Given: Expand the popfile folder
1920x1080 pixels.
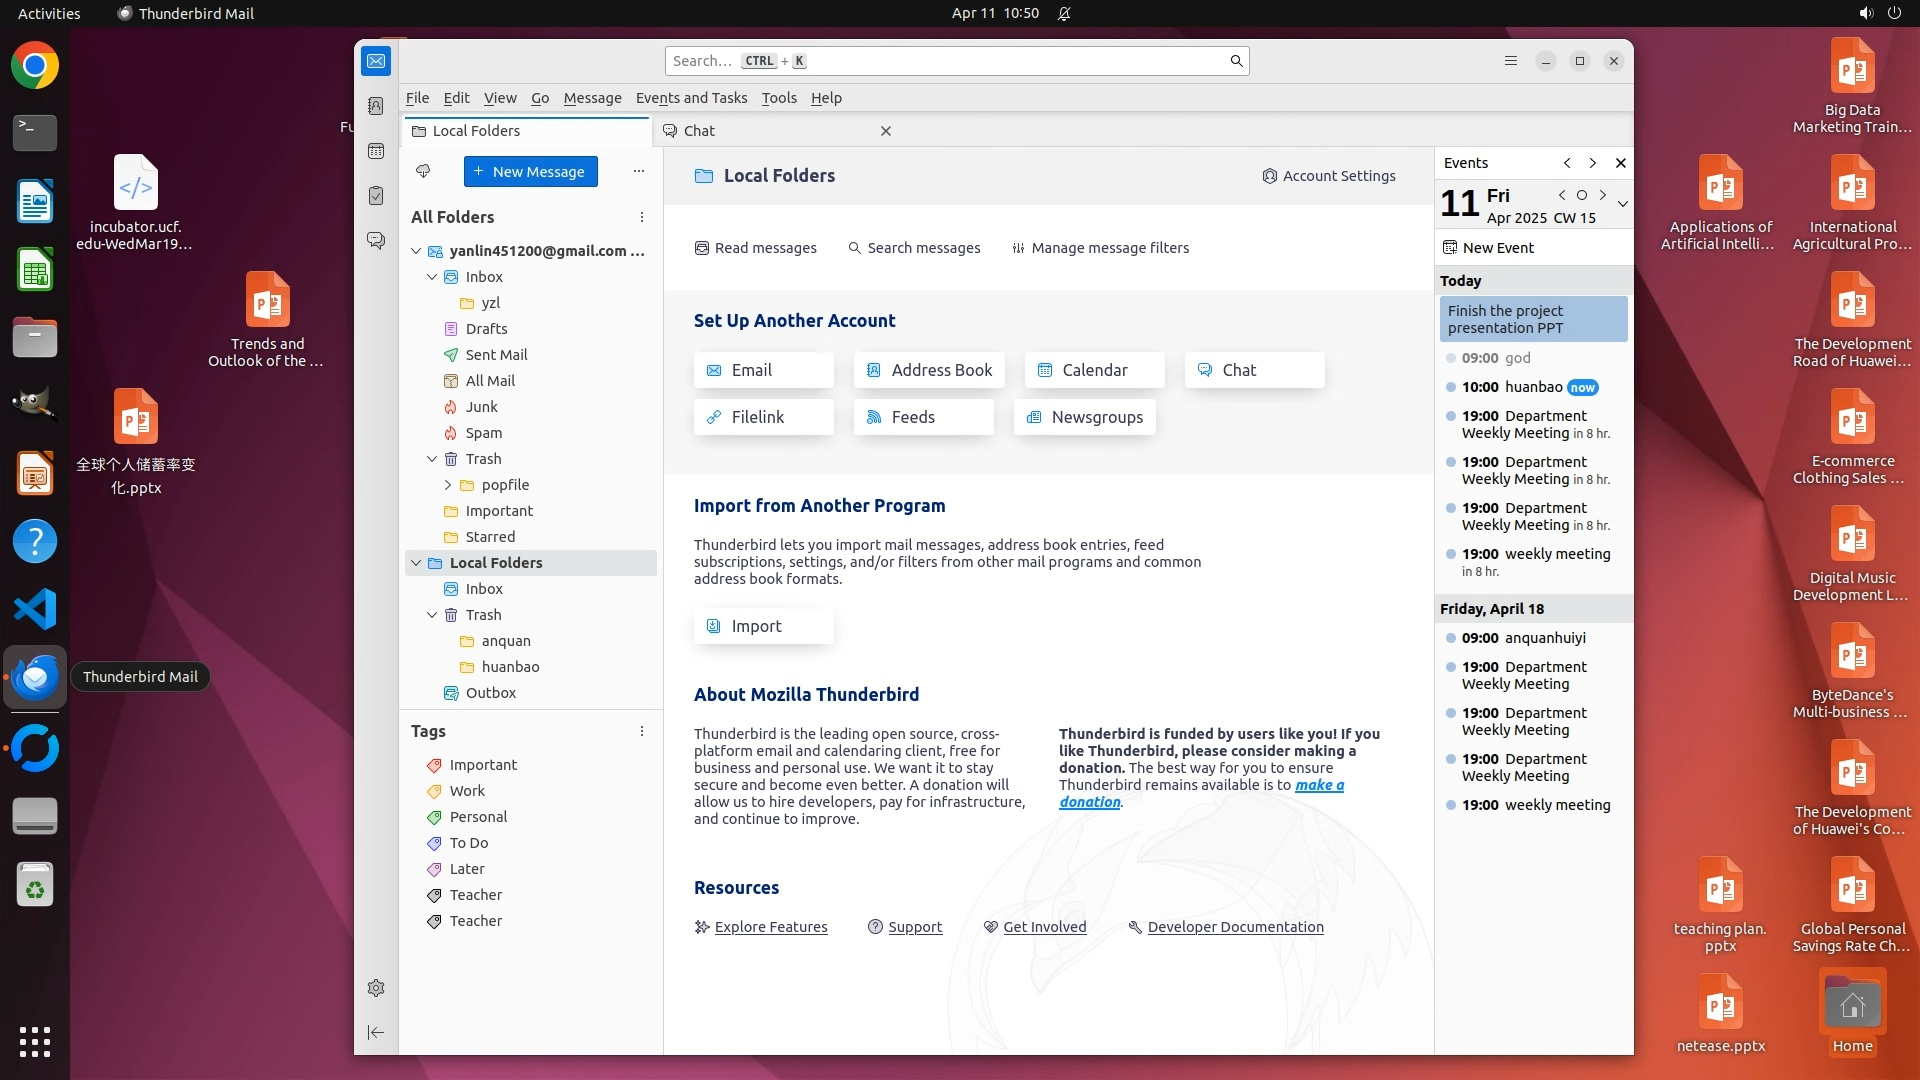Looking at the screenshot, I should coord(448,485).
